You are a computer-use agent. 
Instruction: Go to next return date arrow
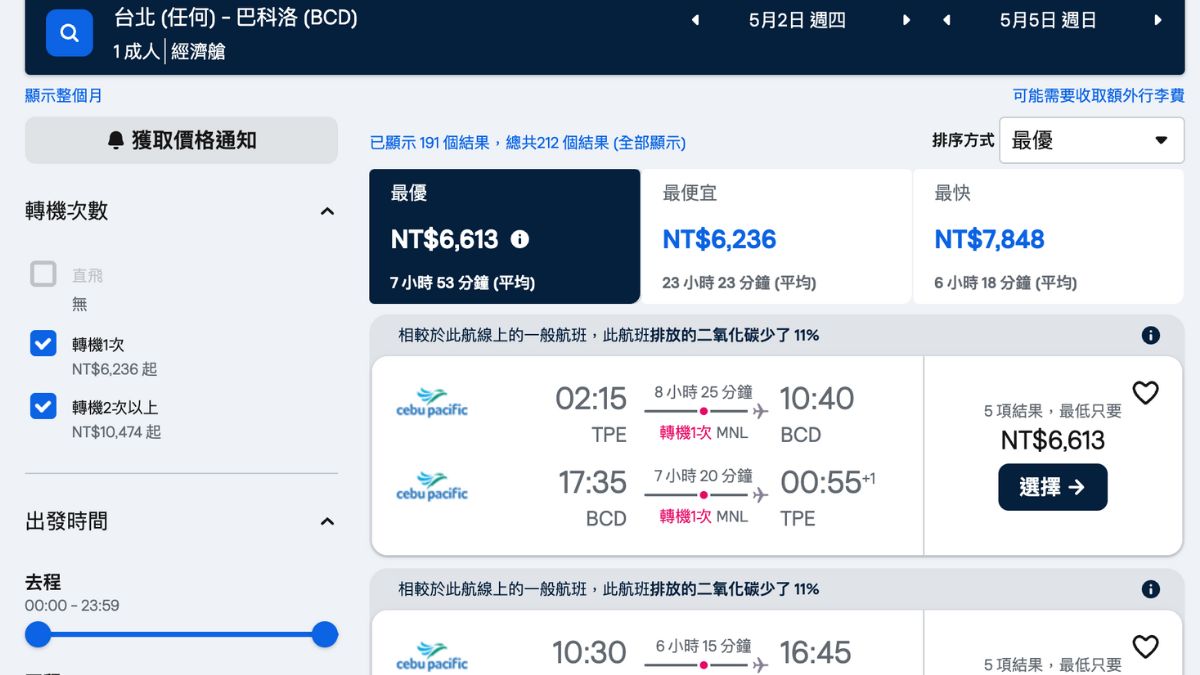point(1158,20)
